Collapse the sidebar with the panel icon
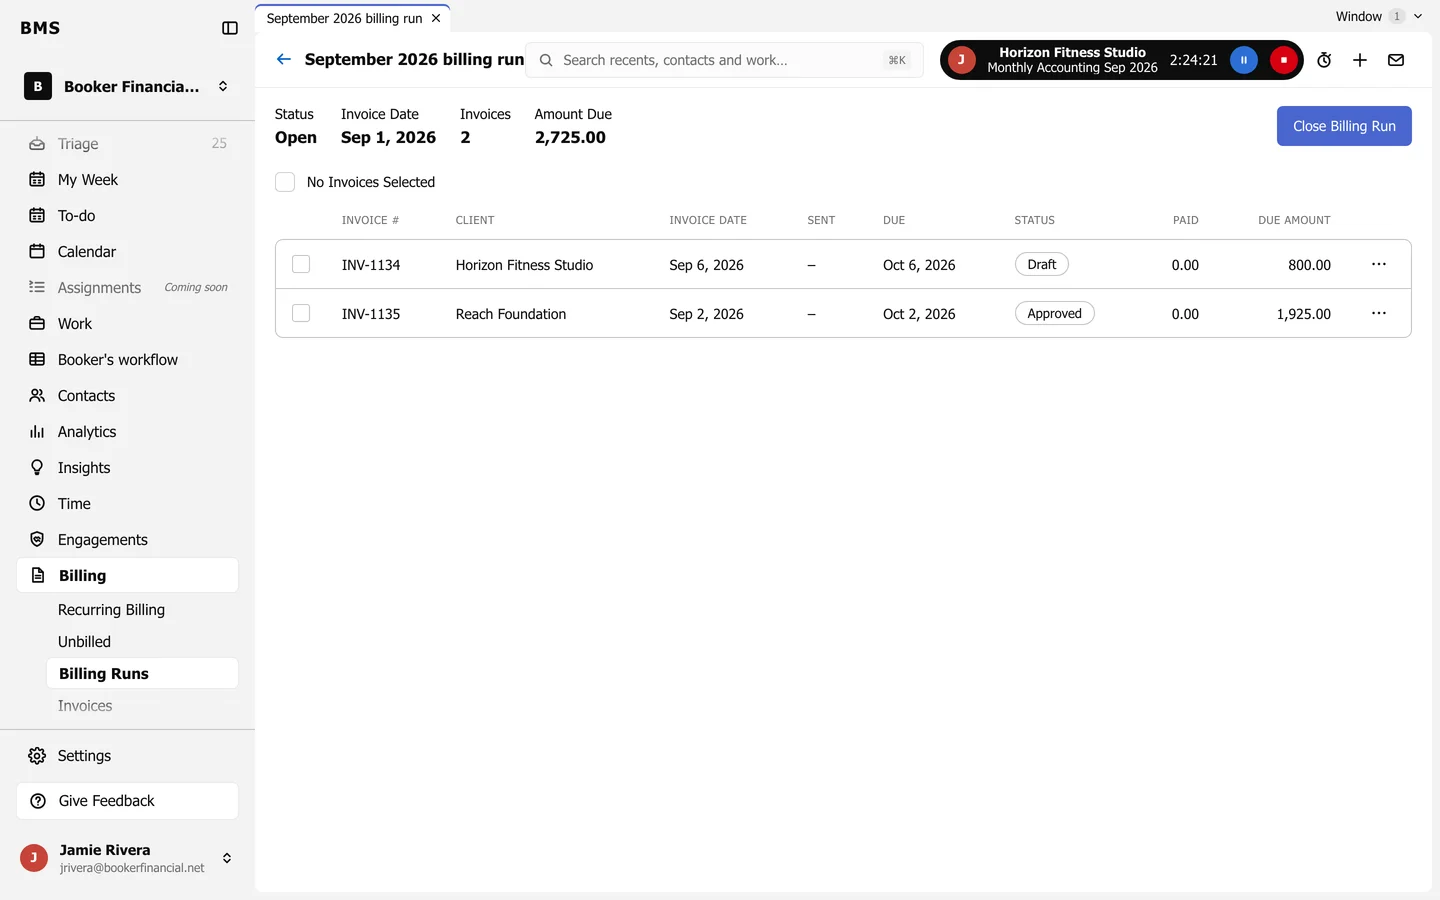 (230, 28)
